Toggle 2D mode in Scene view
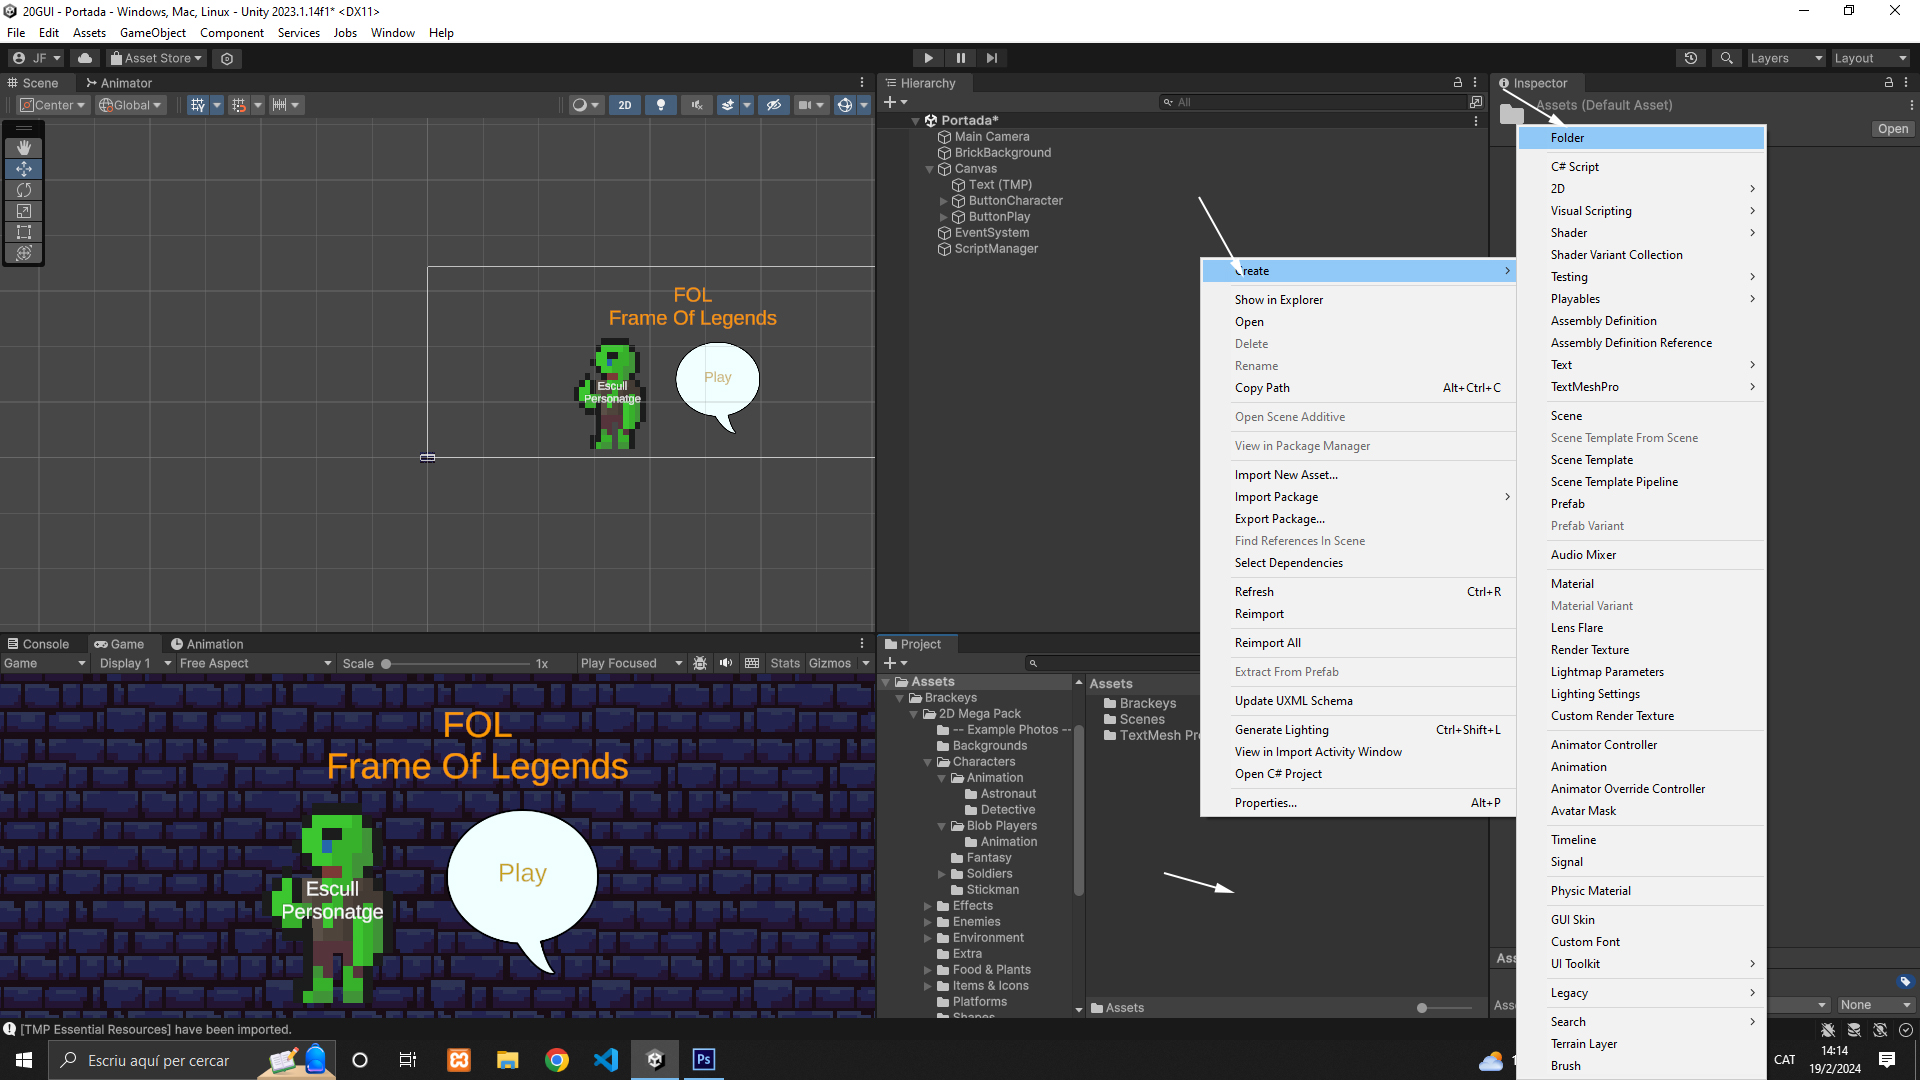This screenshot has width=1920, height=1080. coord(625,105)
